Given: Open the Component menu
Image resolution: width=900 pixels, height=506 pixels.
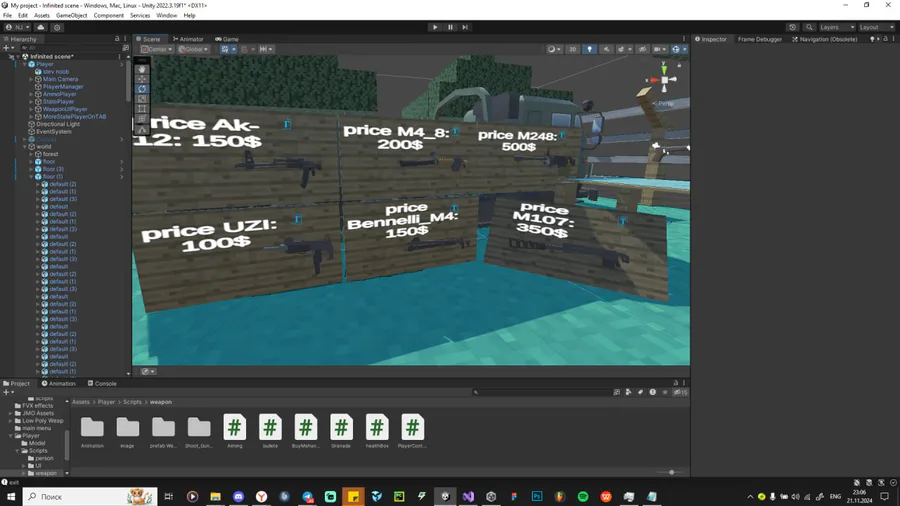Looking at the screenshot, I should point(108,15).
